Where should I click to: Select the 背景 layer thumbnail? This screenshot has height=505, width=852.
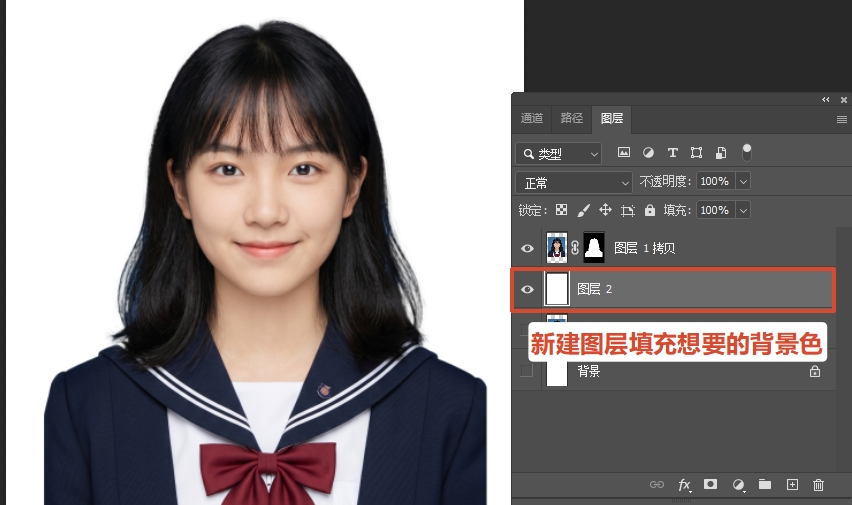556,373
